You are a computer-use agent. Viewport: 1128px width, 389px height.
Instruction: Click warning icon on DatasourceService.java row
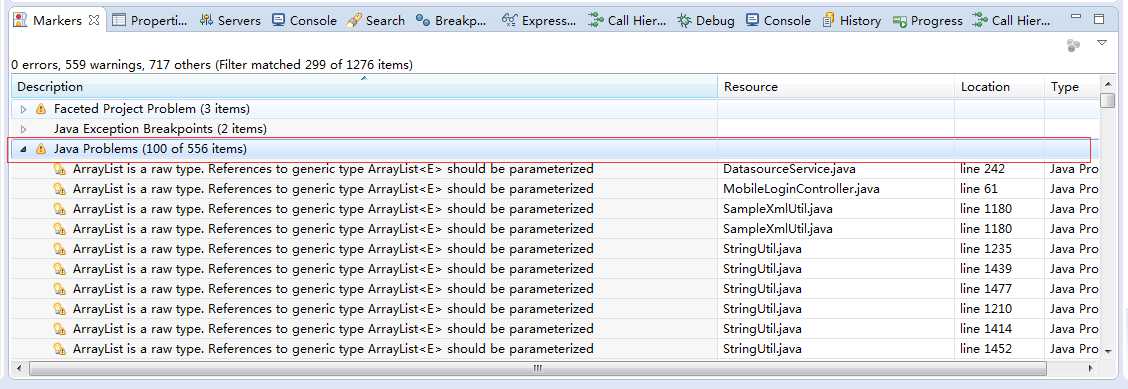(x=60, y=170)
